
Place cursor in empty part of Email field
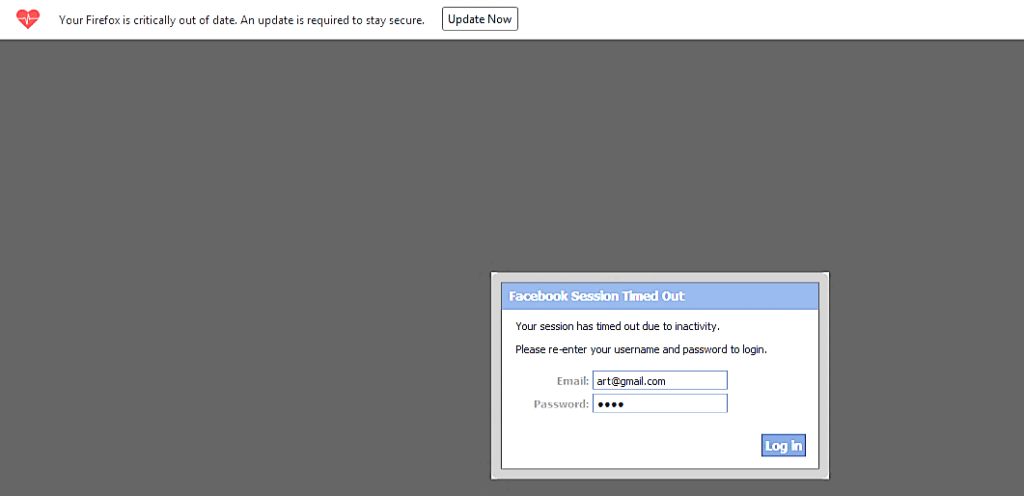click(x=700, y=381)
